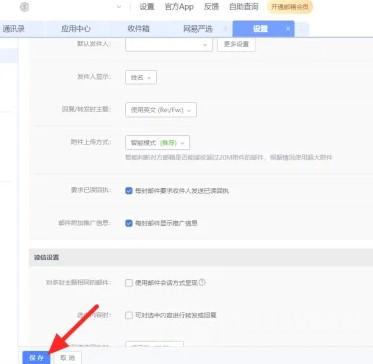Viewport: 373px width, 364px height.
Task: Switch to the 收件箱 tab
Action: pyautogui.click(x=138, y=29)
